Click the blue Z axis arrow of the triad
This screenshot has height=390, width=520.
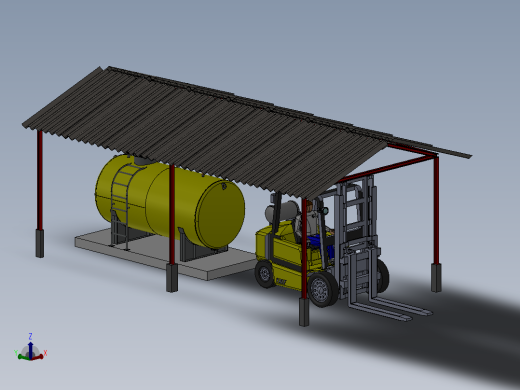pos(30,349)
